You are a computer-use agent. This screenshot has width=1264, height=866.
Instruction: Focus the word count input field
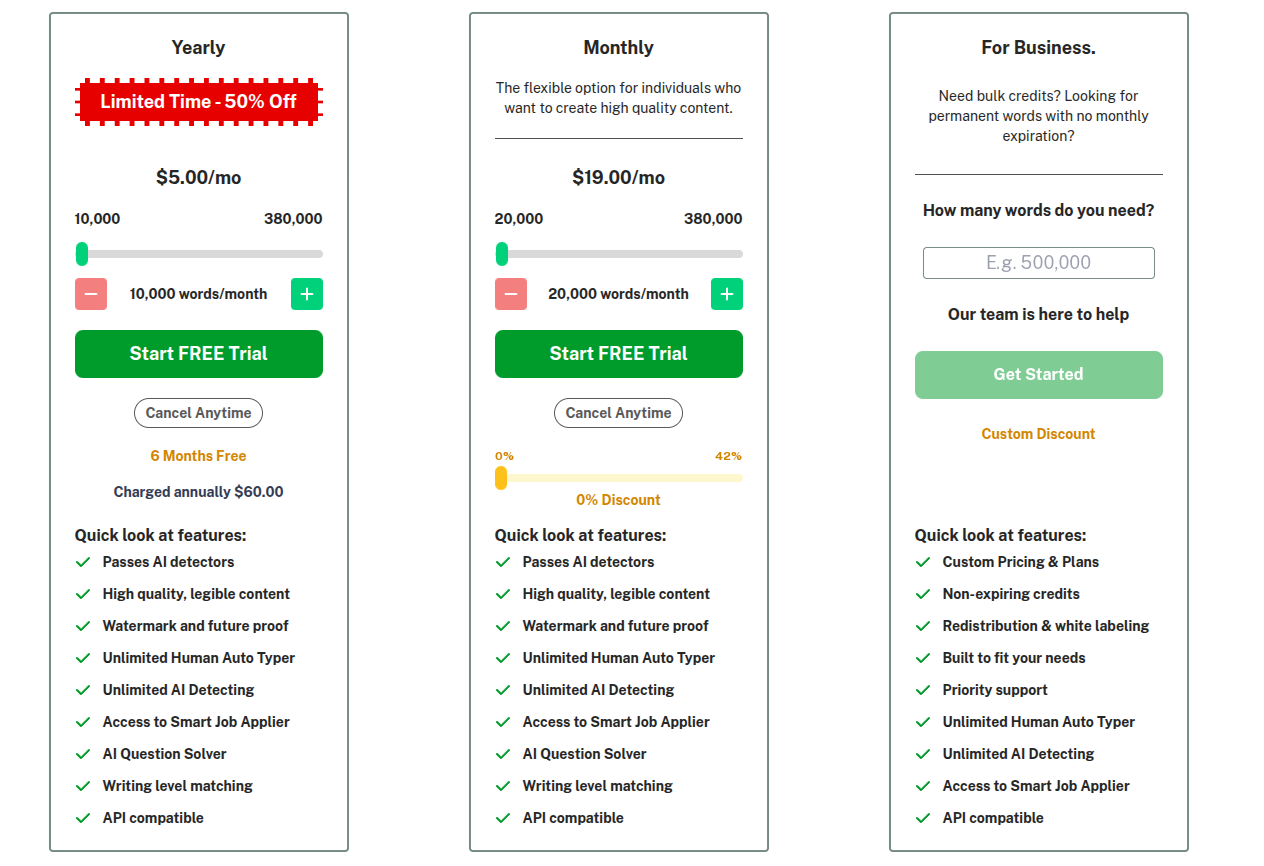tap(1039, 263)
